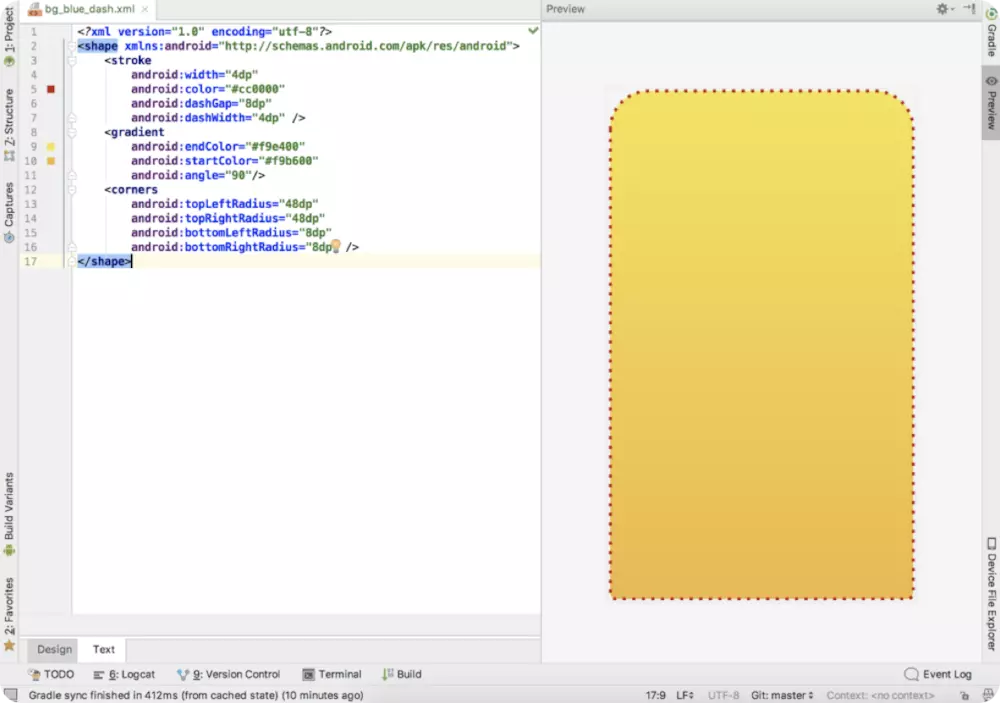Click the intention lightbulb icon on line 16

pos(336,246)
